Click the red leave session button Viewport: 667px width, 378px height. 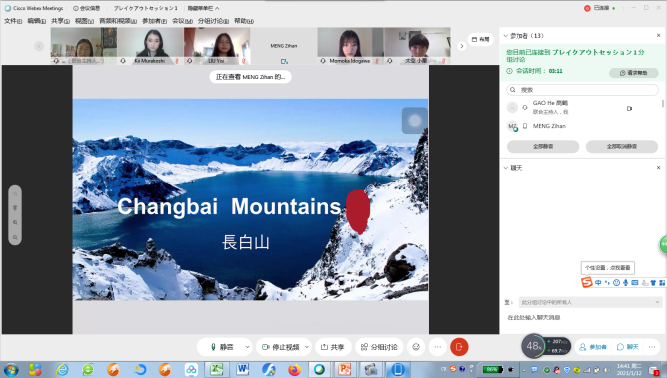459,347
